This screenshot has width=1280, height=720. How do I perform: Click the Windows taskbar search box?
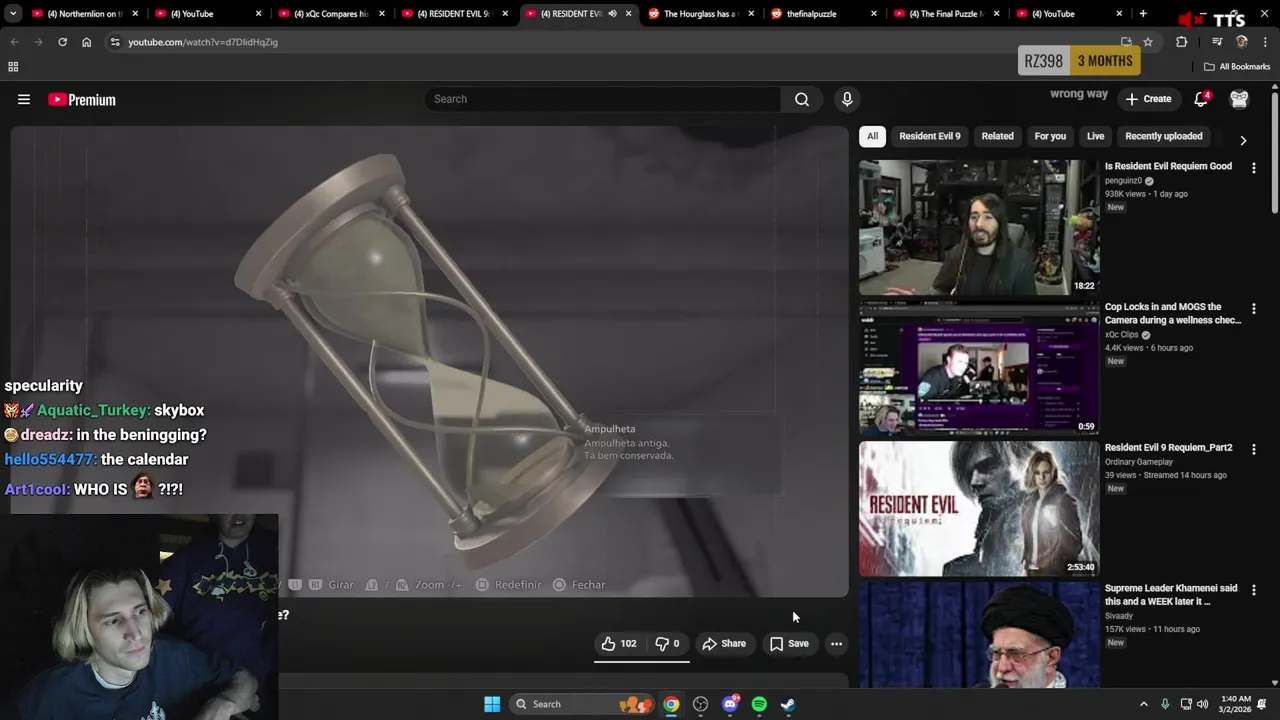[580, 704]
